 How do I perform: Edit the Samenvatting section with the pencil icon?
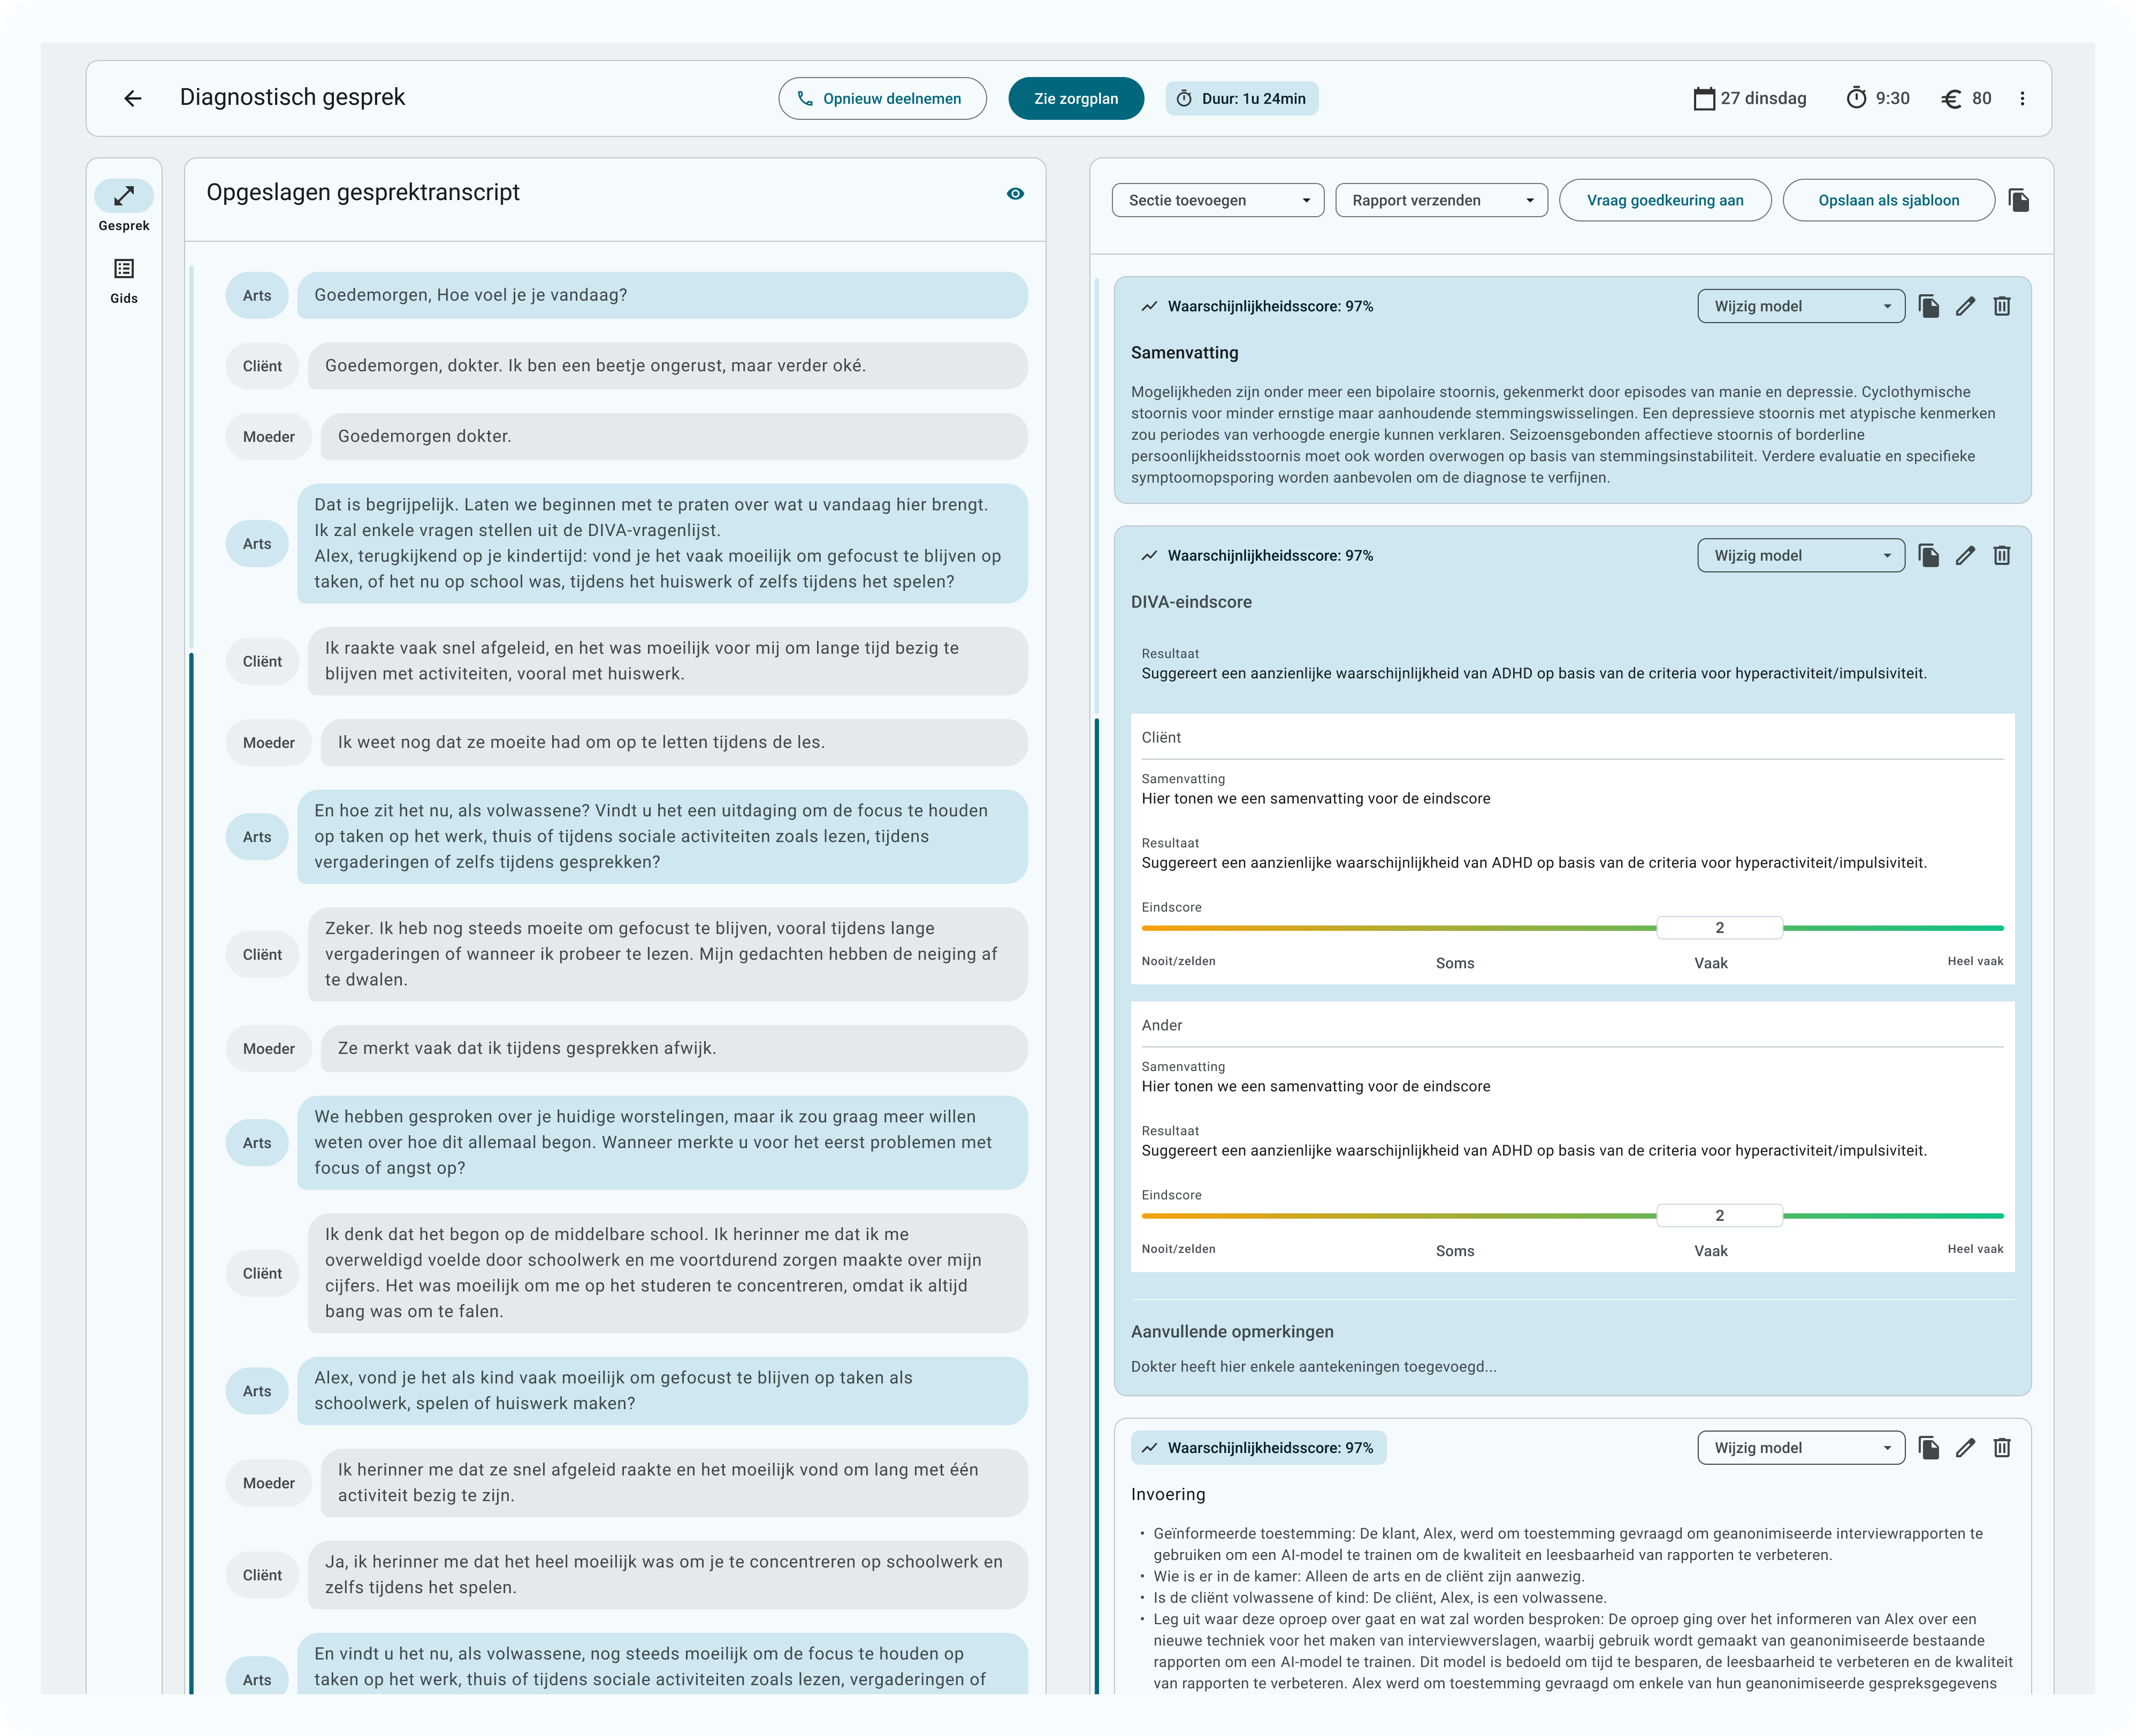point(1965,306)
